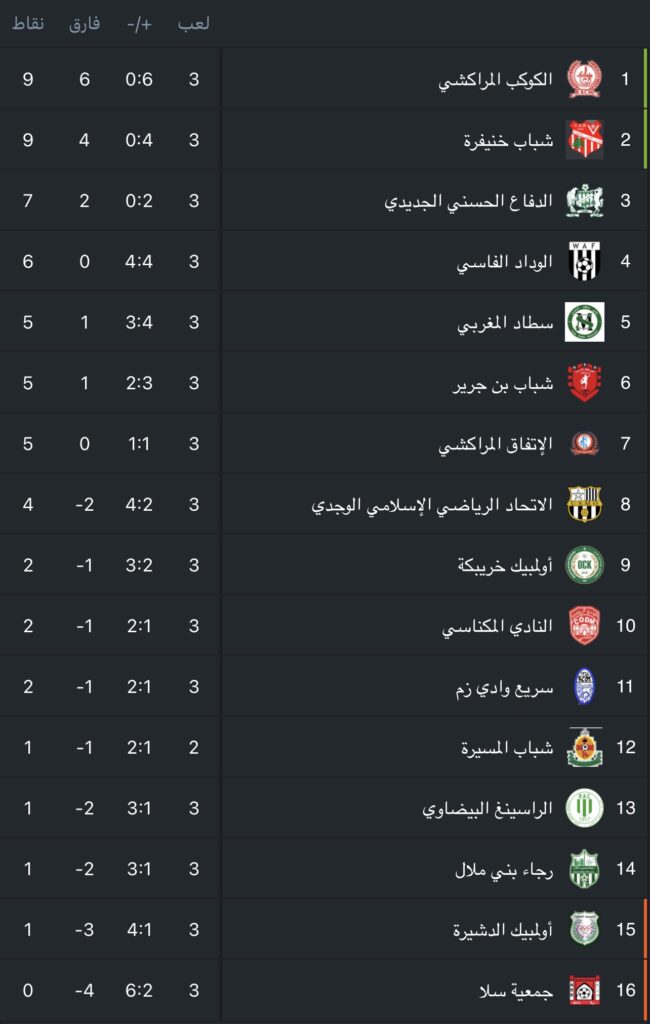Select the شباب بن جرير red crest
This screenshot has width=650, height=1024.
coord(584,383)
